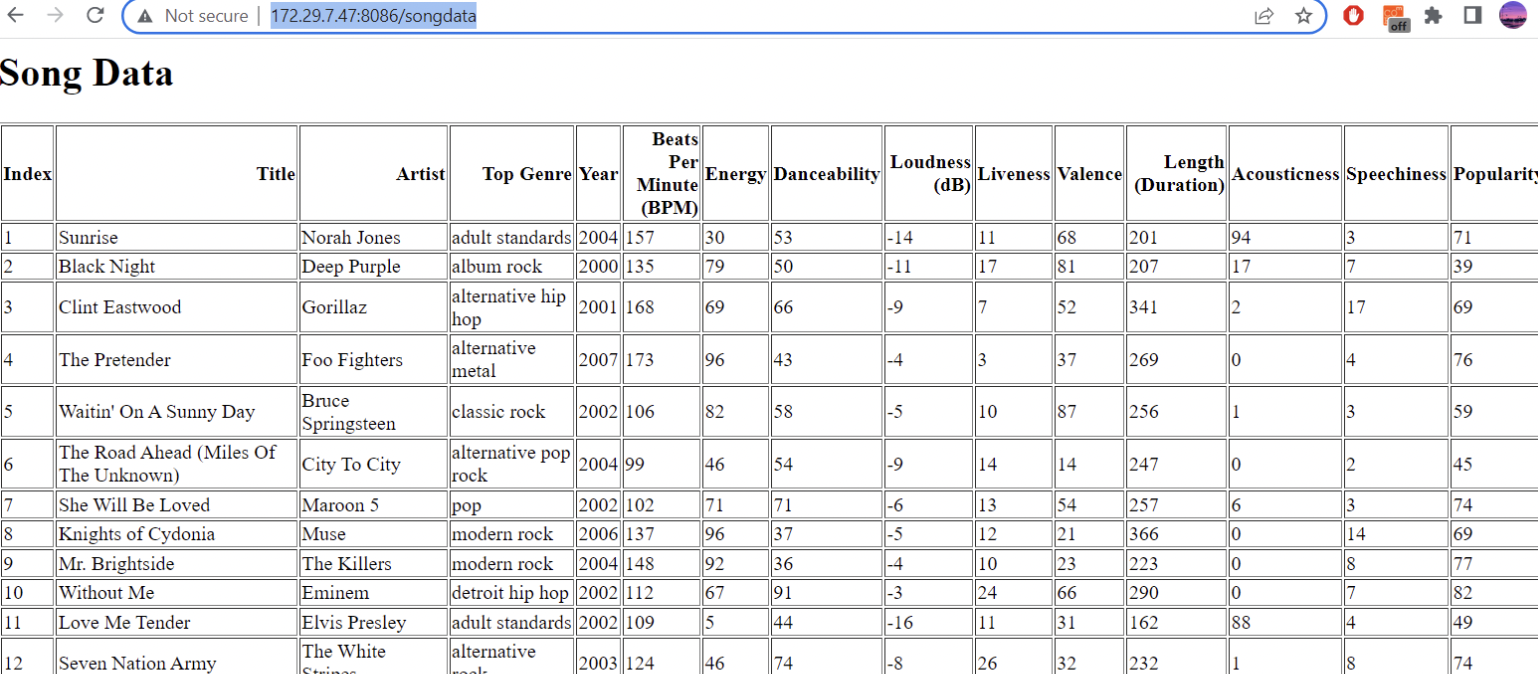Click the Danceability column header
This screenshot has height=674, width=1538.
[826, 174]
